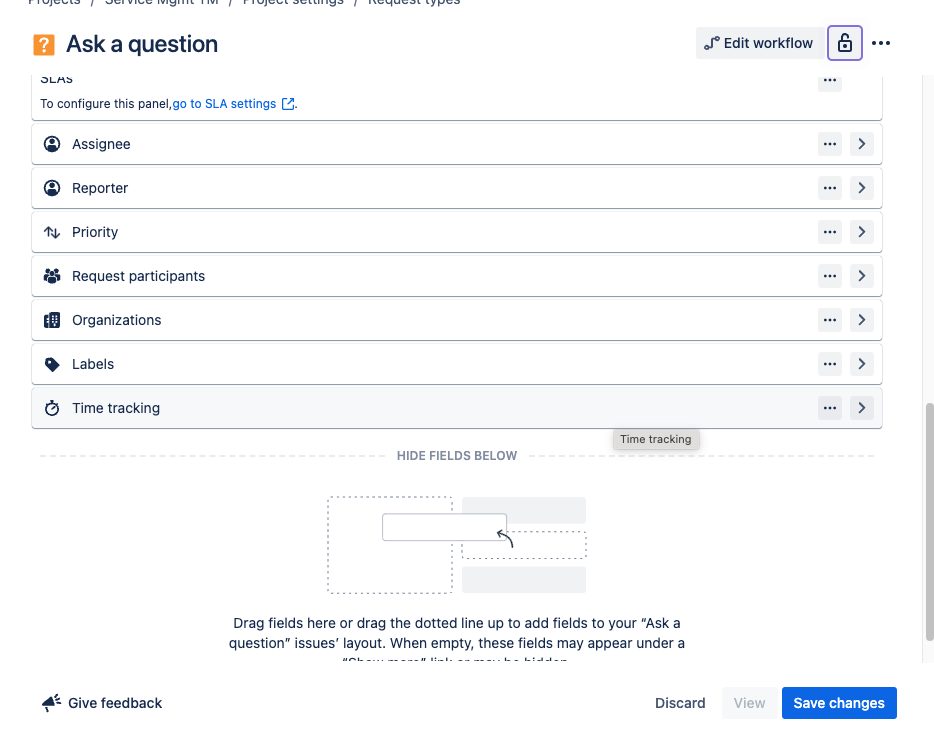Open the Assignee field options ellipsis

[830, 144]
